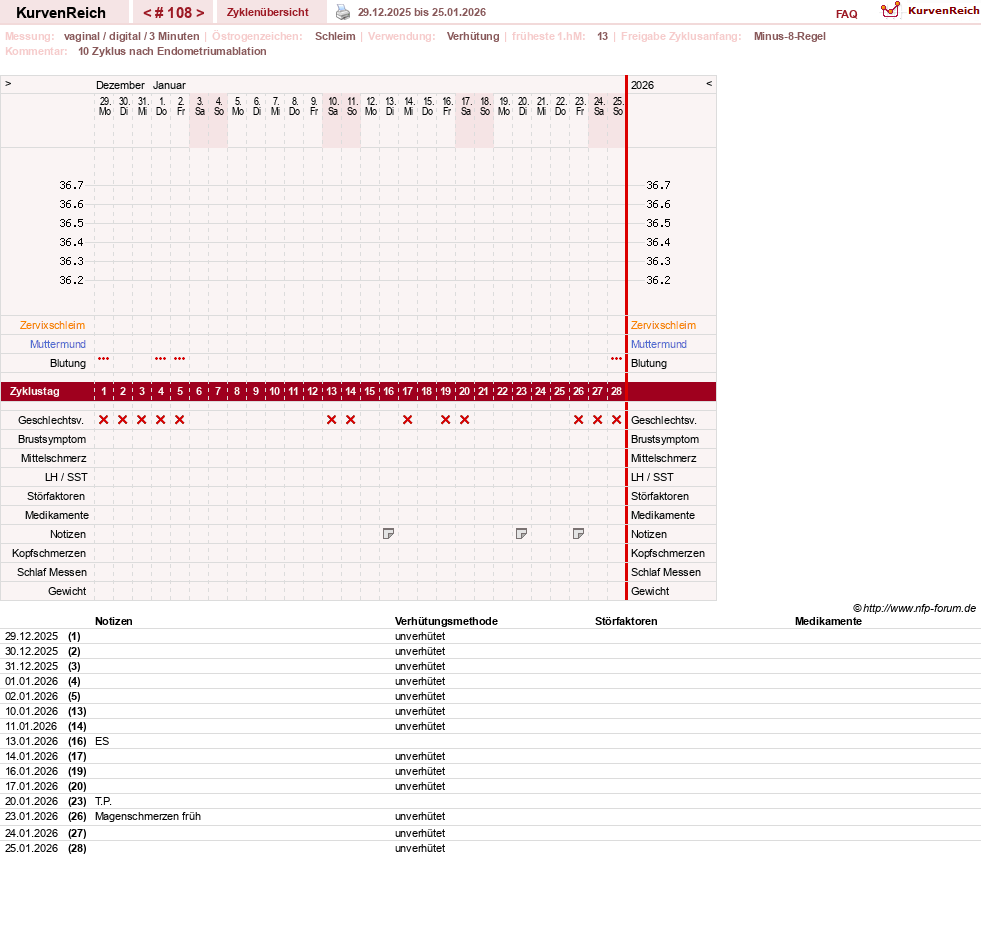Click bleeding dots on cycle day 4
Viewport: 981px width, 940px height.
point(161,359)
